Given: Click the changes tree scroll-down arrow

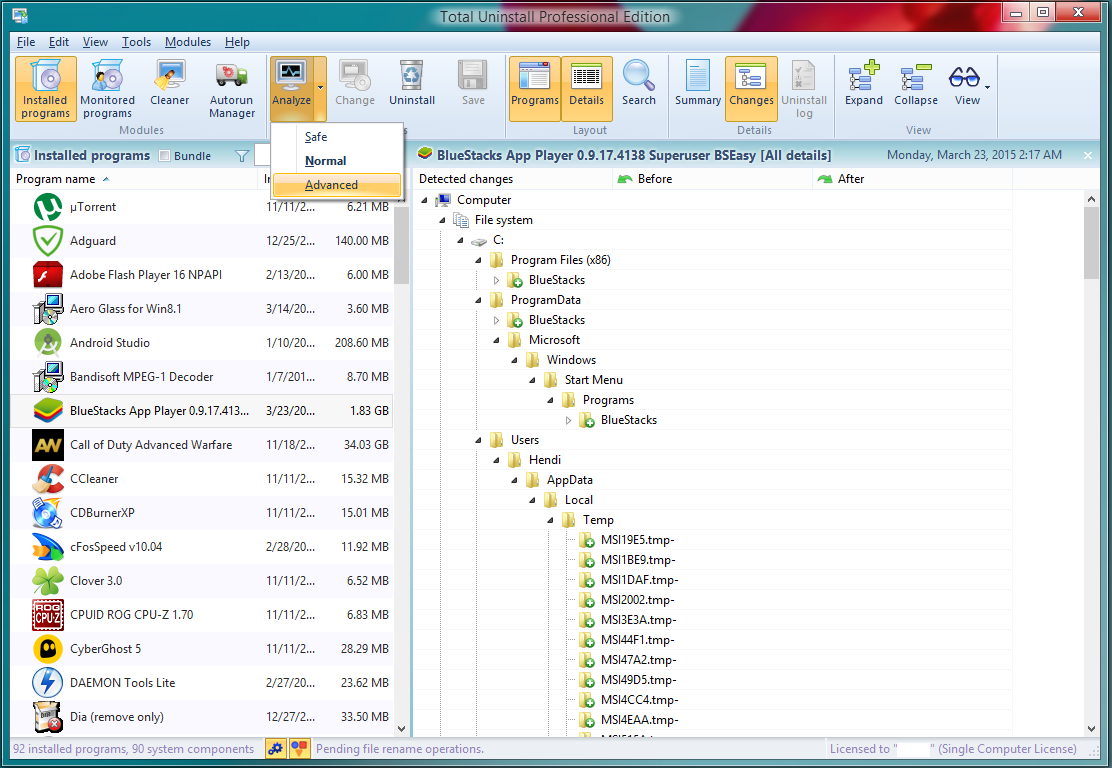Looking at the screenshot, I should pos(1091,728).
